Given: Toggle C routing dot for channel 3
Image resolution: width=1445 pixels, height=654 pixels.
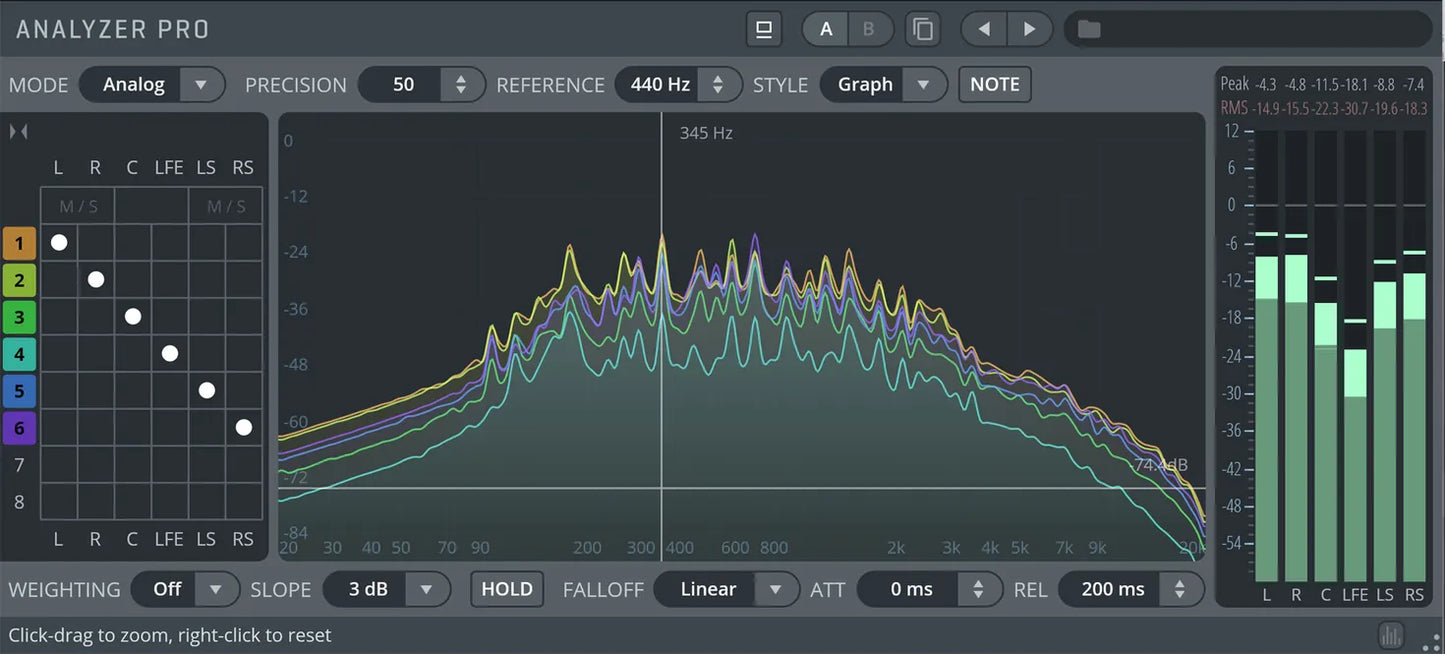Looking at the screenshot, I should pos(133,316).
